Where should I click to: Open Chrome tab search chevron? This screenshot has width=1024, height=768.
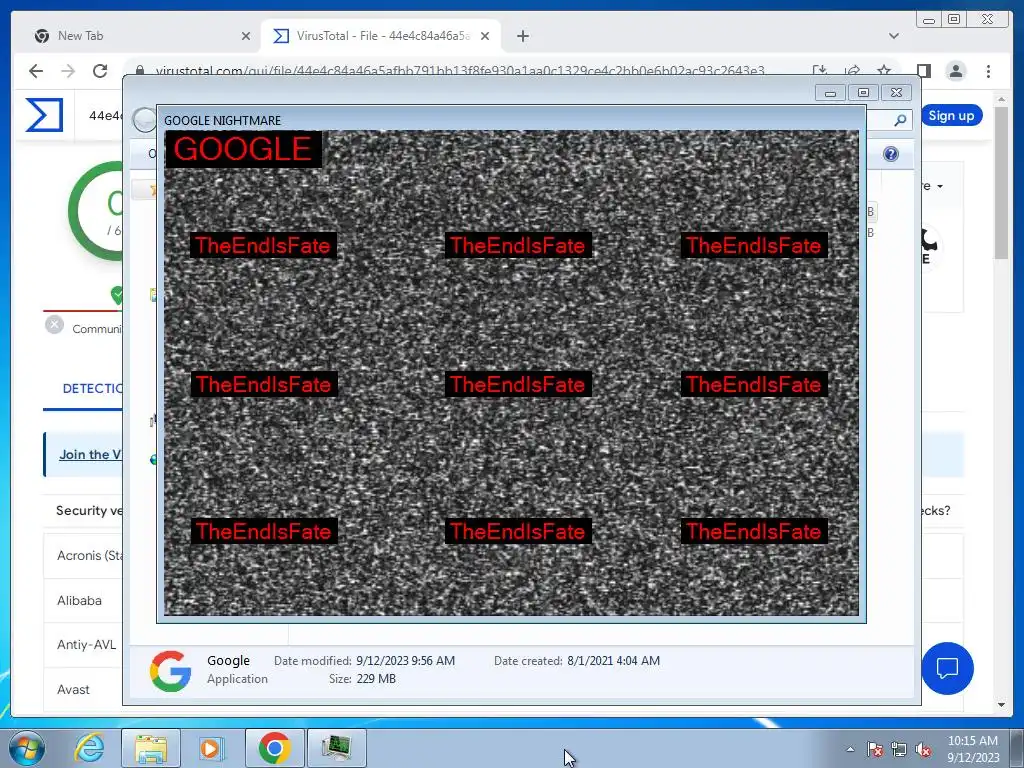[893, 36]
